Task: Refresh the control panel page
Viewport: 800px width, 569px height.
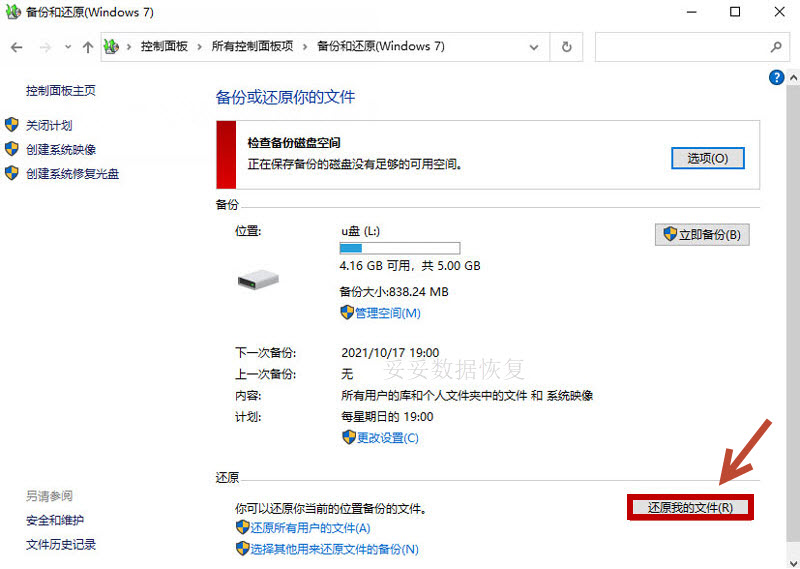Action: [x=566, y=47]
